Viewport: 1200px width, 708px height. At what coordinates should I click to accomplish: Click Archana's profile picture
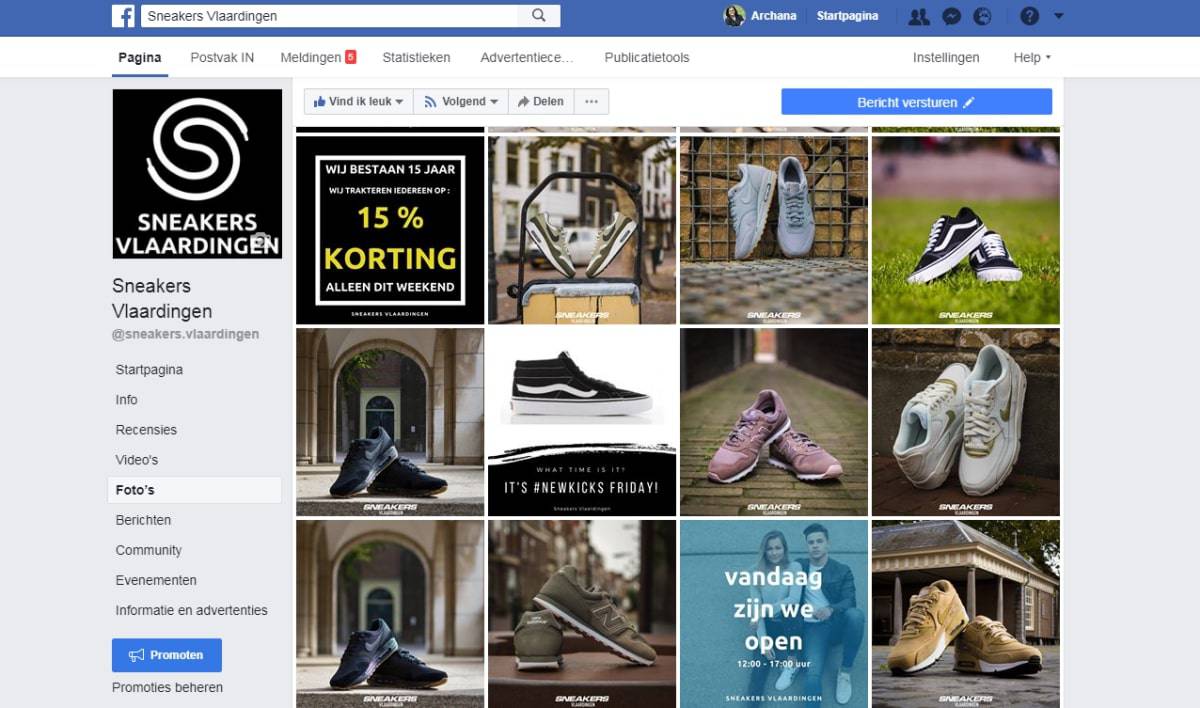pos(734,16)
